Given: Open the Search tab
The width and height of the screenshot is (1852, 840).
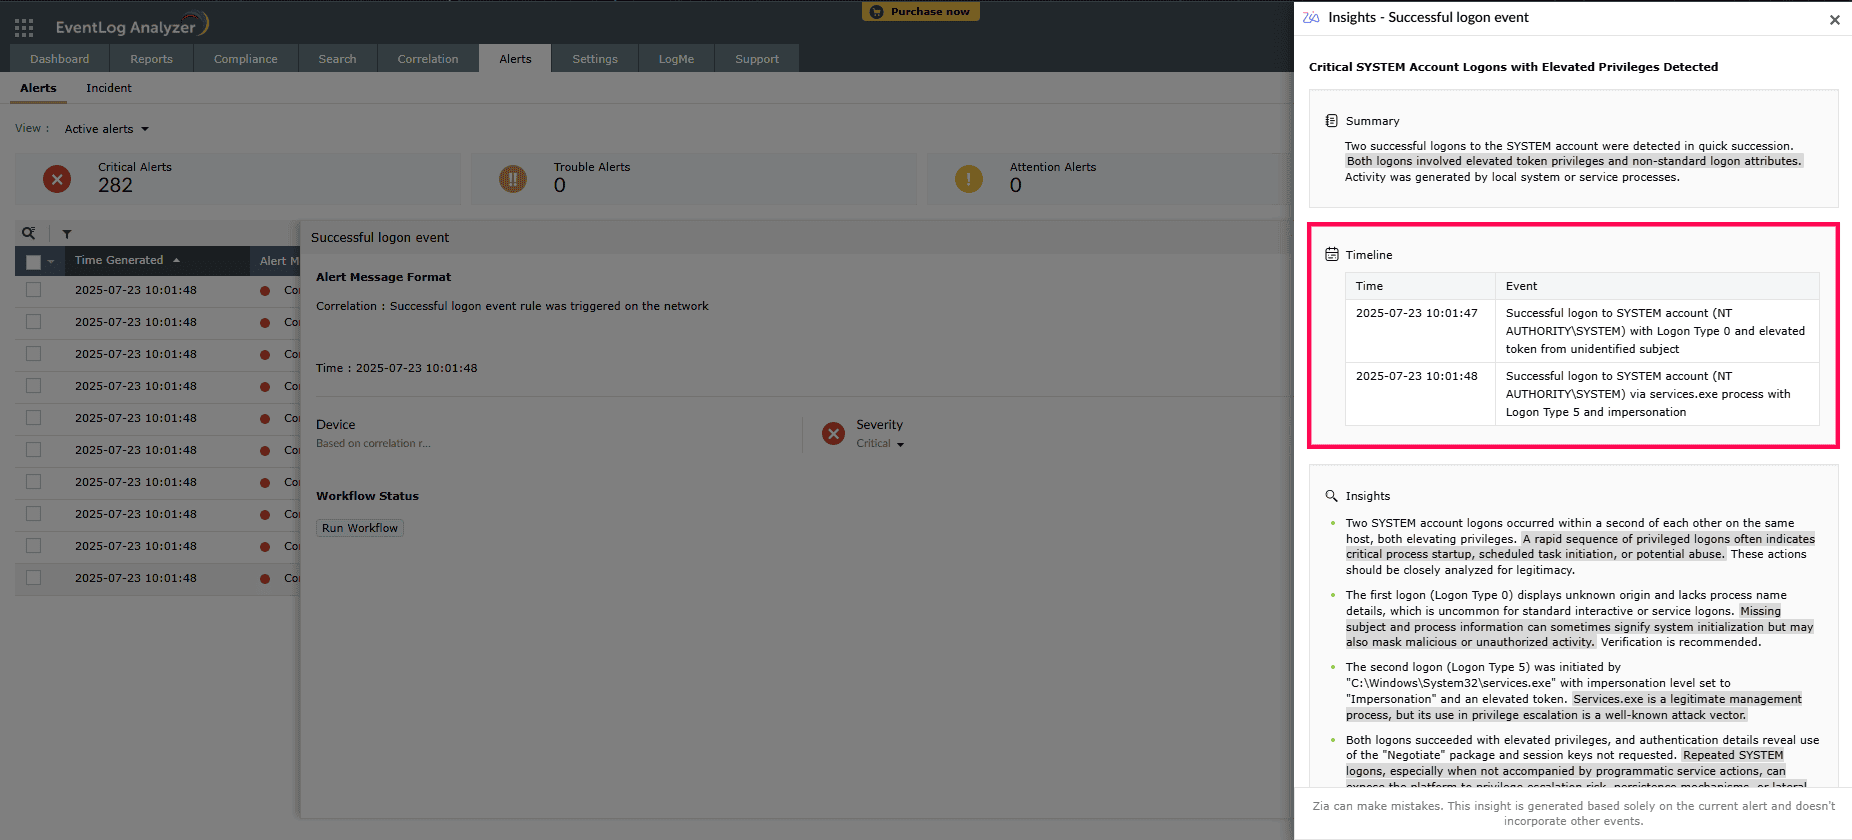Looking at the screenshot, I should [337, 59].
